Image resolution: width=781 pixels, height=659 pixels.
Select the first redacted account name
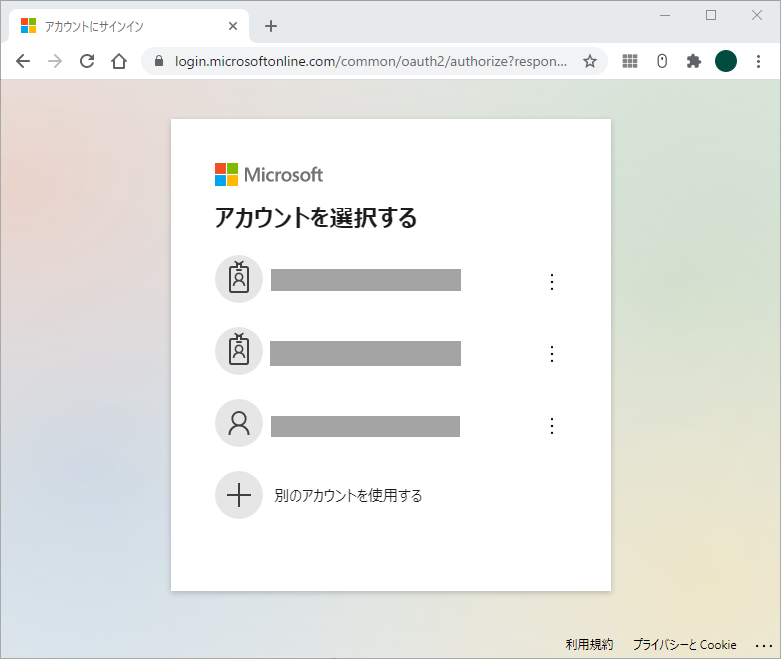click(x=366, y=280)
